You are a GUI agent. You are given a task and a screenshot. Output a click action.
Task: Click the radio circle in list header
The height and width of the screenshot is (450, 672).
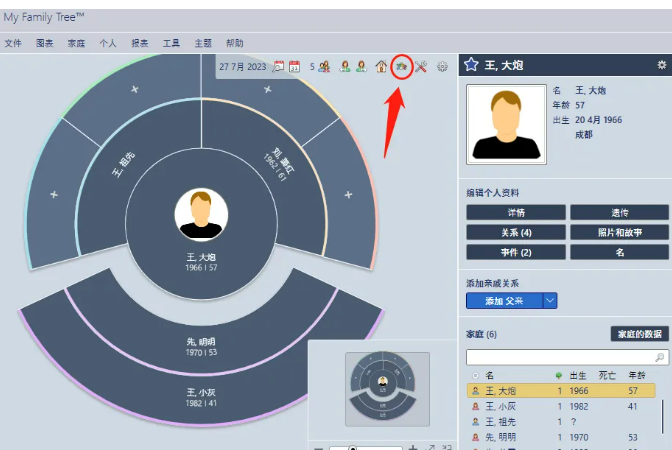474,375
